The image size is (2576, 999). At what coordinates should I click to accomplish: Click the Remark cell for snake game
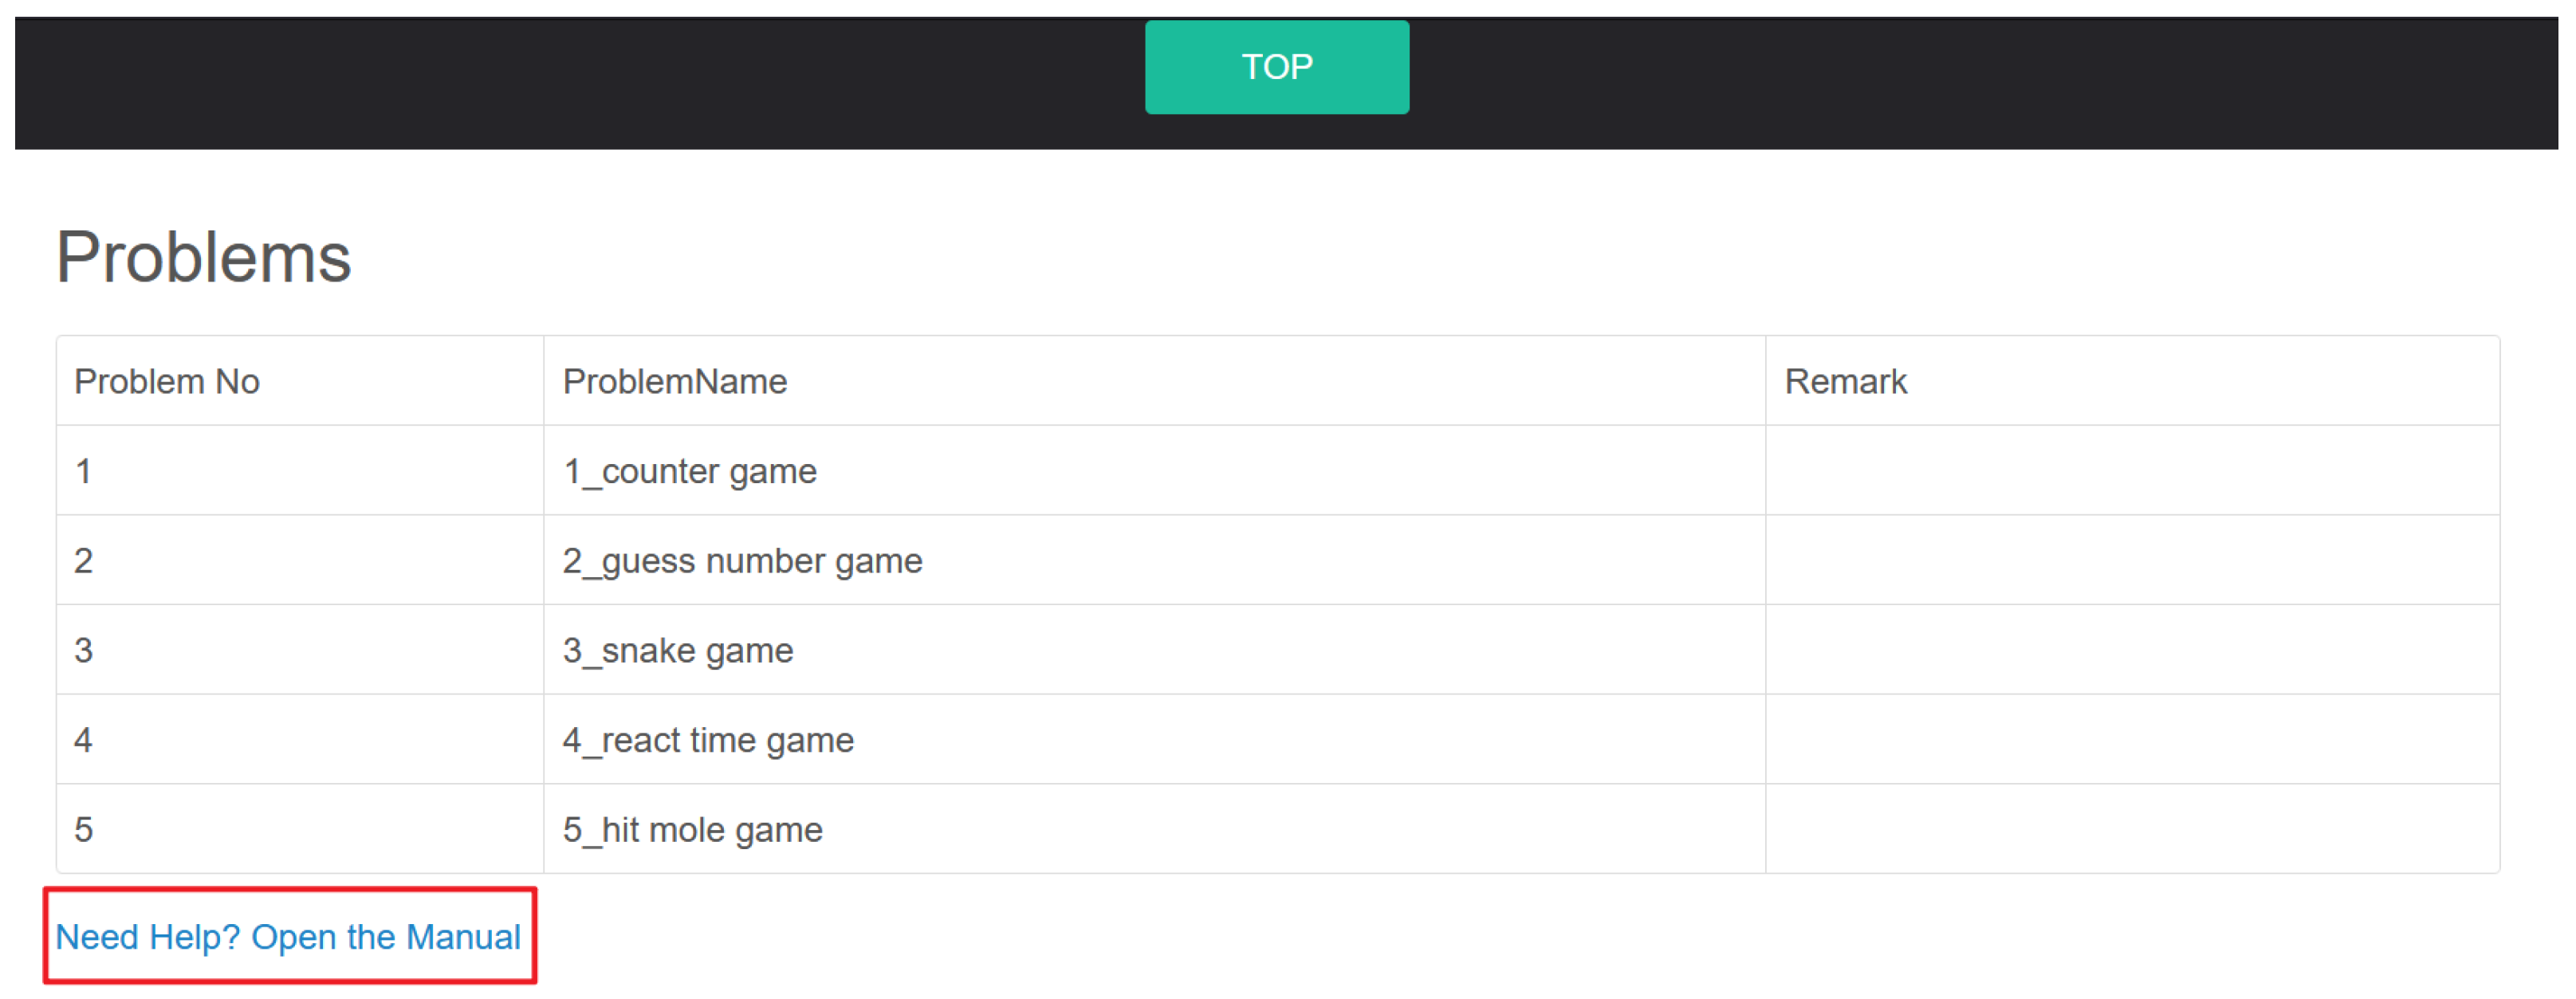(2131, 651)
